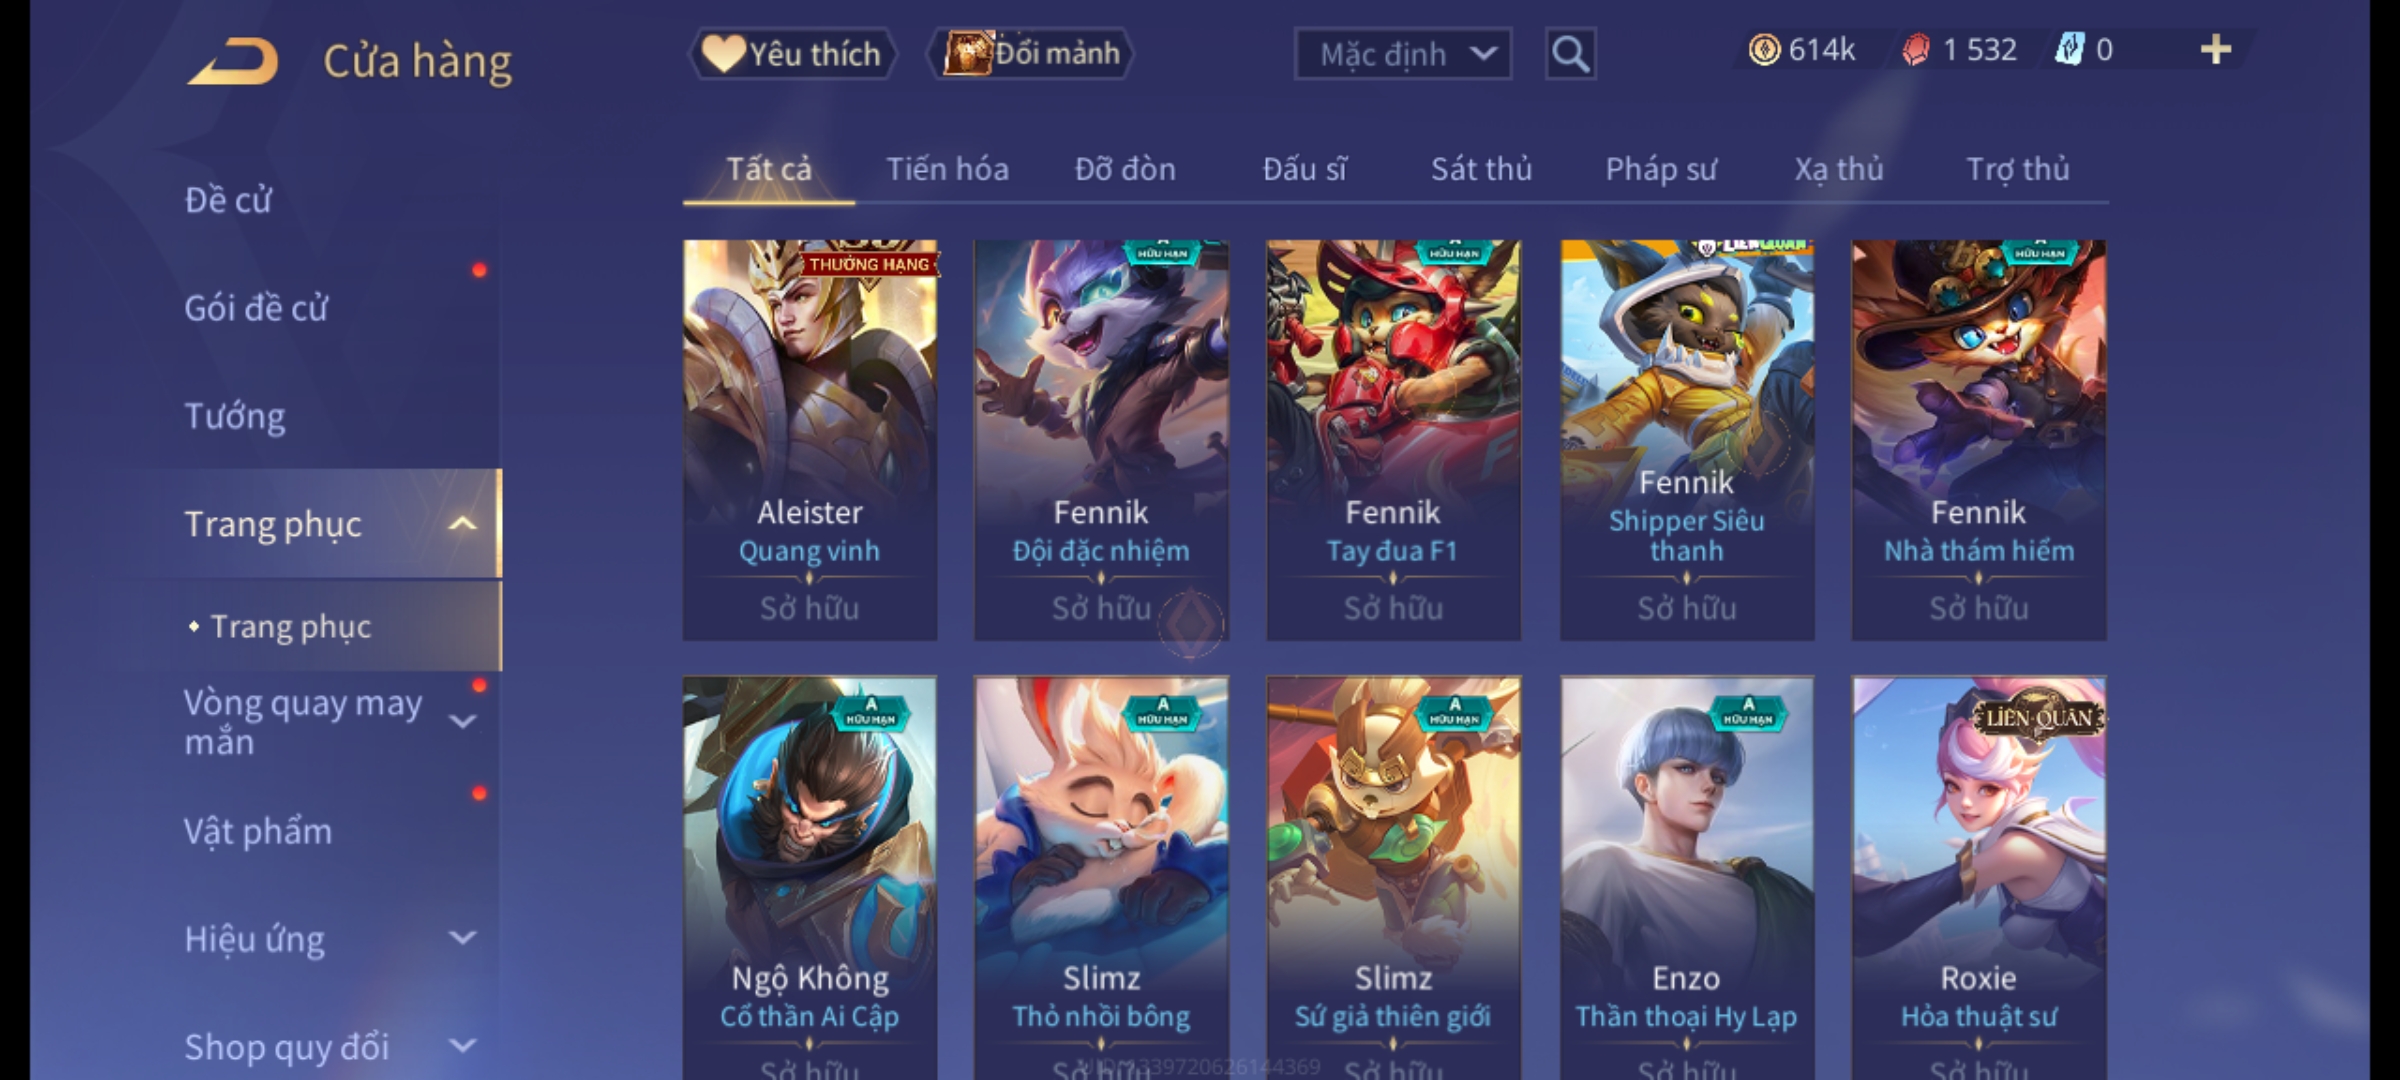This screenshot has width=2400, height=1080.
Task: Open Gói đề cử in sidebar
Action: point(256,308)
